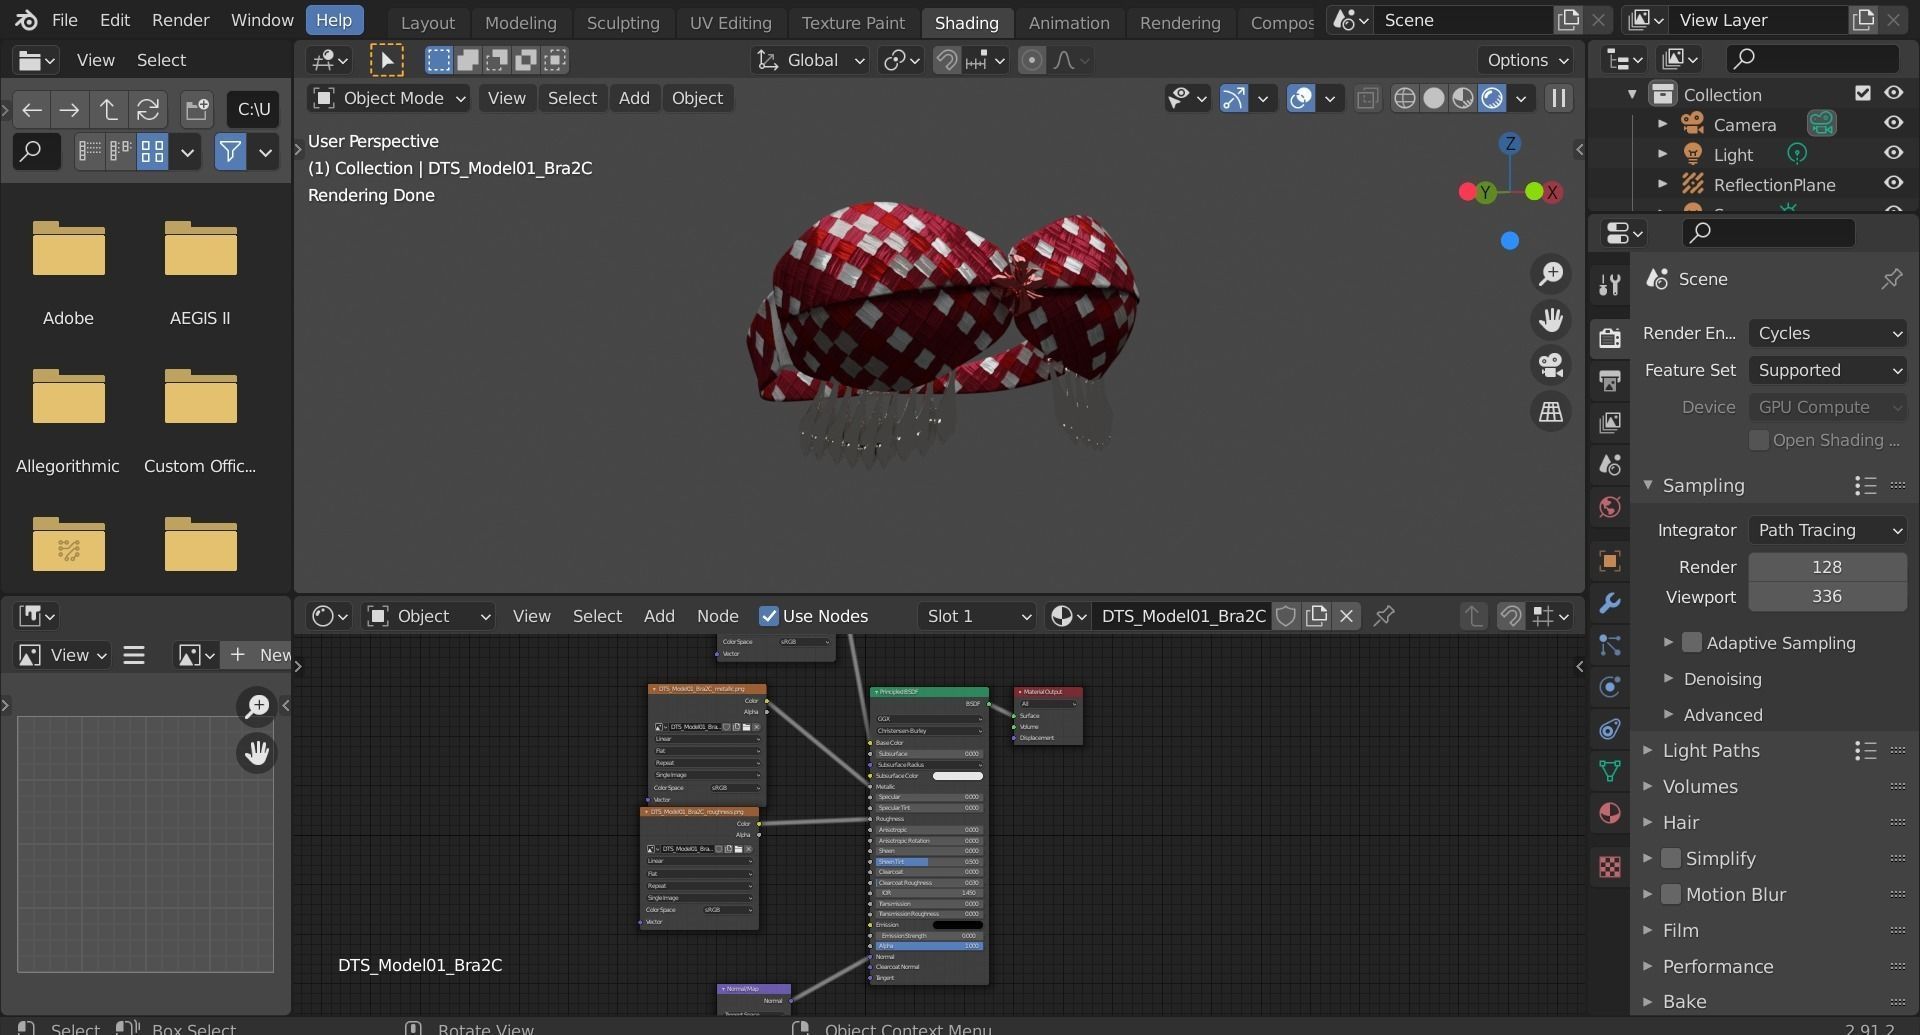Image resolution: width=1920 pixels, height=1035 pixels.
Task: Switch to Animation workspace tab
Action: click(x=1068, y=22)
